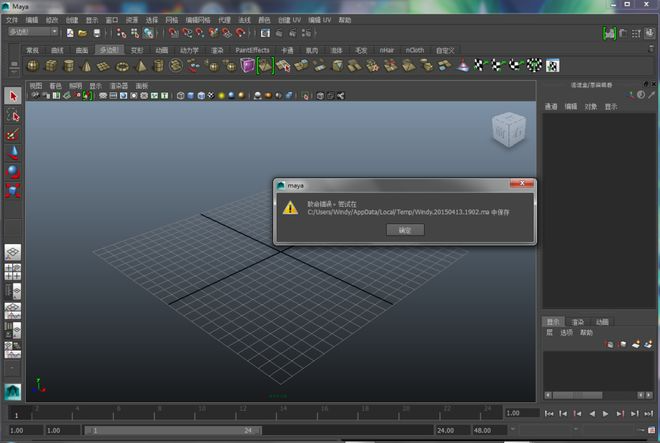This screenshot has height=443, width=660.
Task: Go to start of playback range
Action: pyautogui.click(x=549, y=414)
